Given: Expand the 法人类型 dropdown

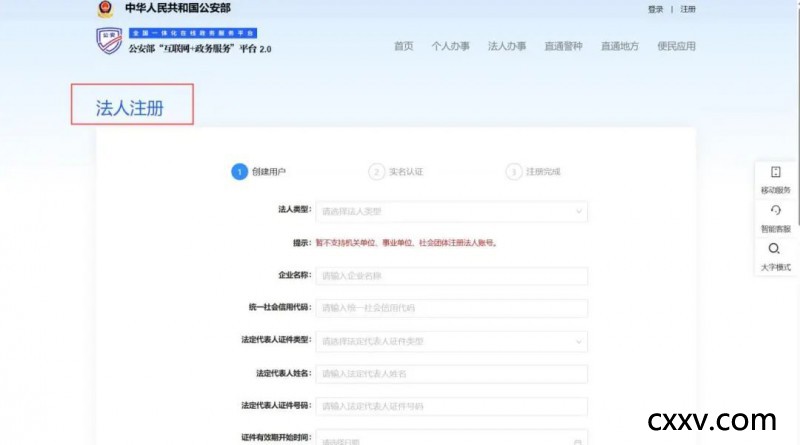Looking at the screenshot, I should click(x=578, y=211).
